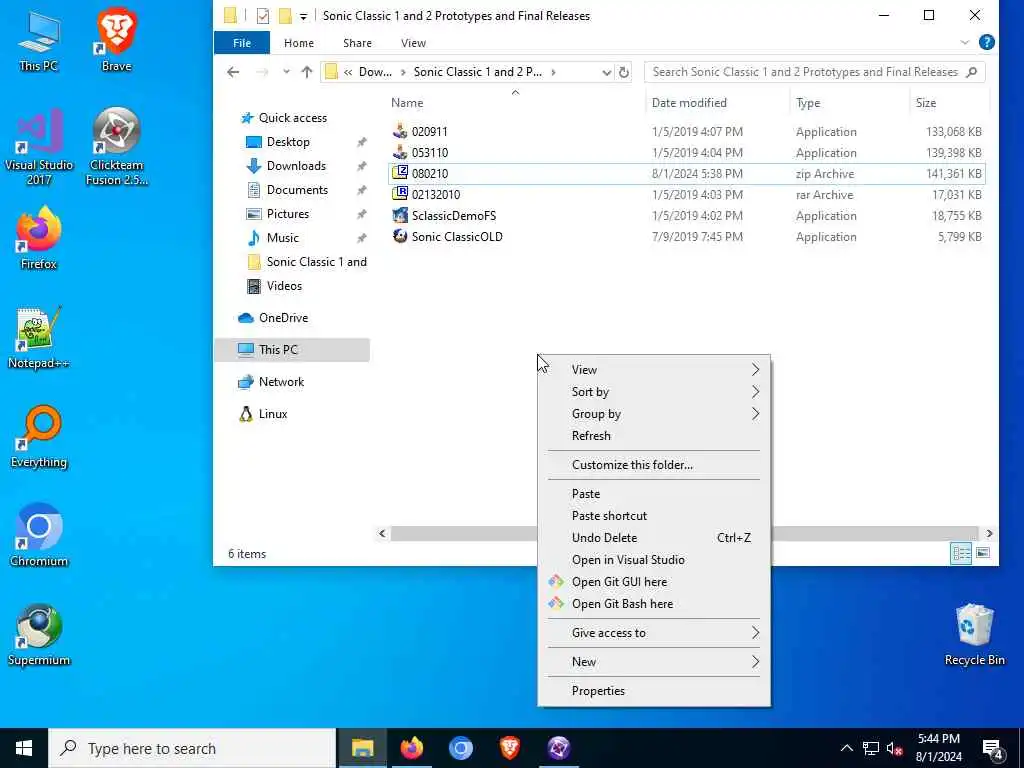
Task: Open Visual Studio 2017 desktop shortcut
Action: [39, 147]
